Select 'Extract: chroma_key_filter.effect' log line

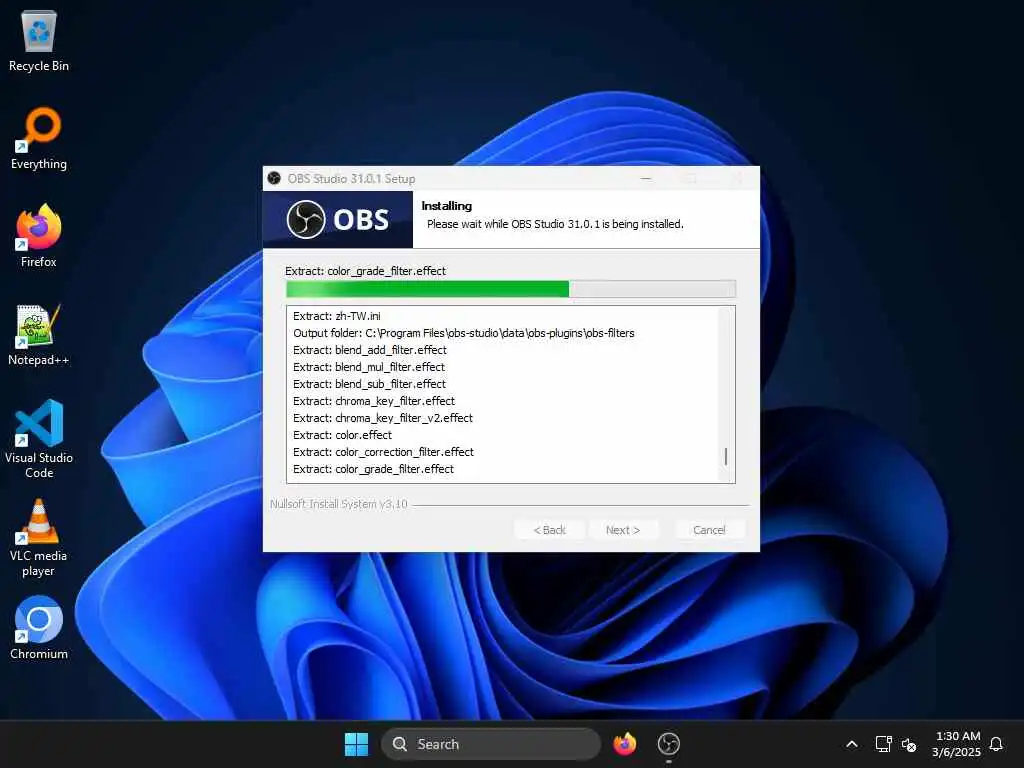(374, 401)
